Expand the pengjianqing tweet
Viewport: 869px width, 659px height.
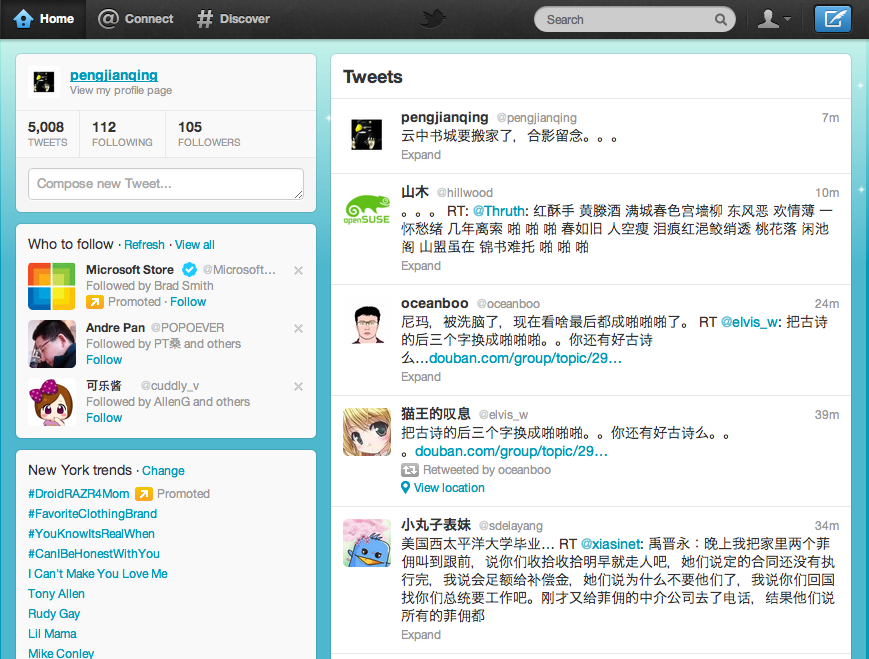click(421, 155)
